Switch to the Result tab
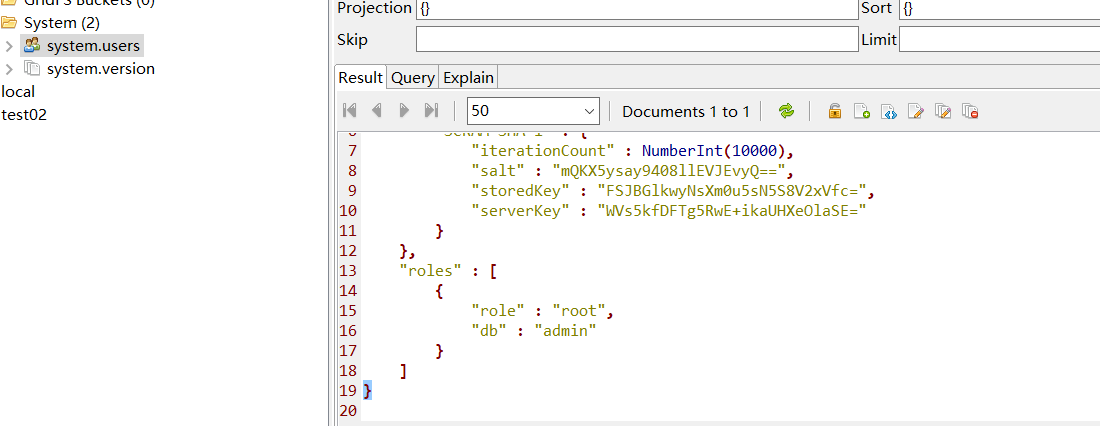 click(361, 77)
